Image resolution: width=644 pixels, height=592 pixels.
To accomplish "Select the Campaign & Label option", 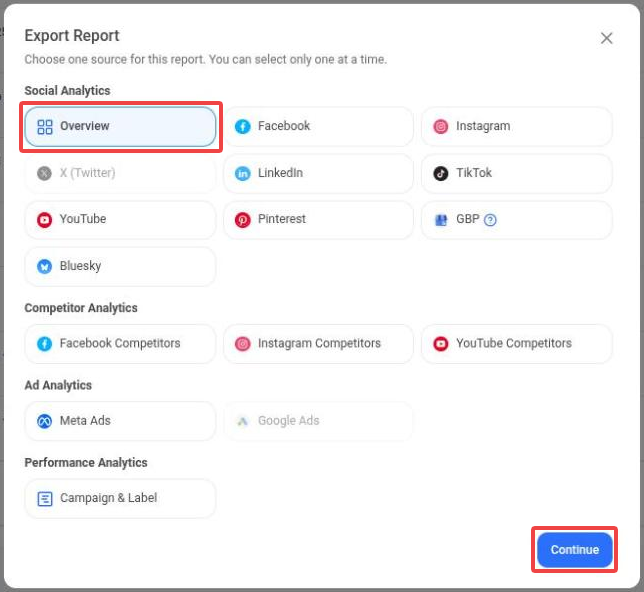I will pos(120,498).
